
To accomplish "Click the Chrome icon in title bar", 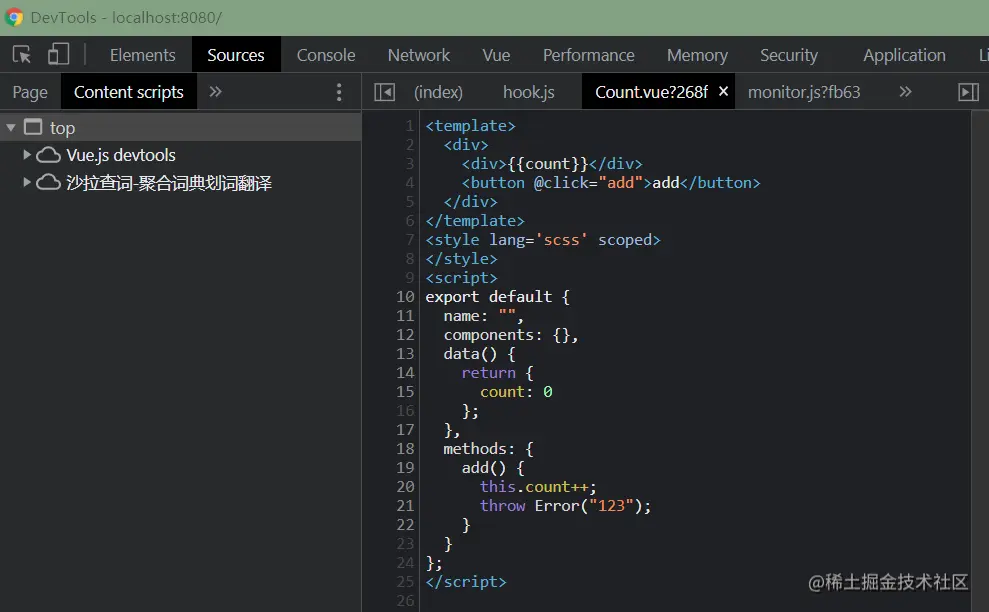I will click(x=14, y=17).
